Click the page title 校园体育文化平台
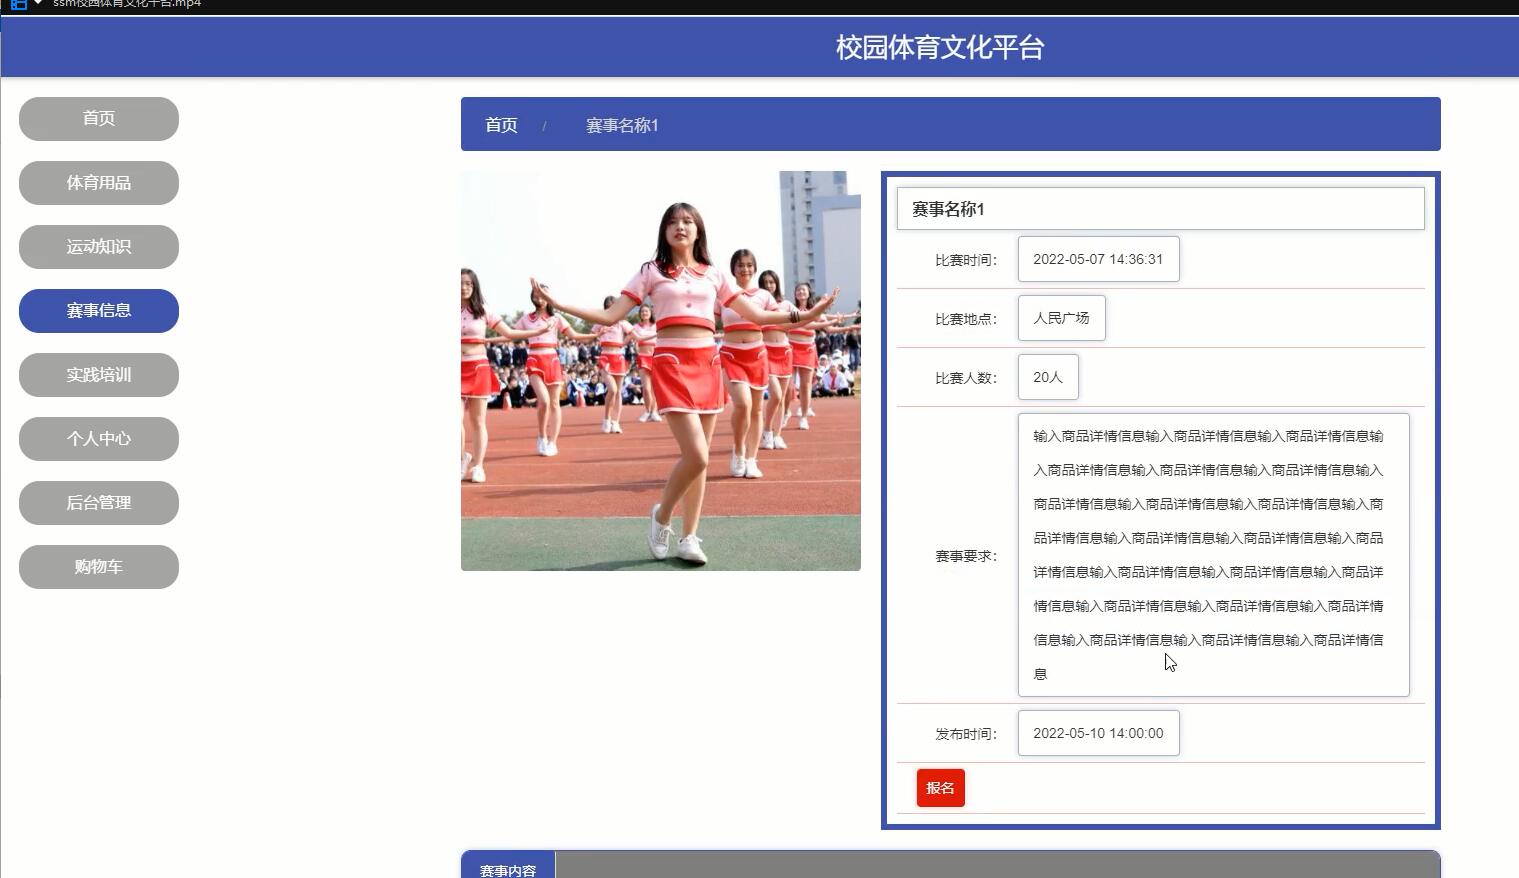 tap(938, 46)
